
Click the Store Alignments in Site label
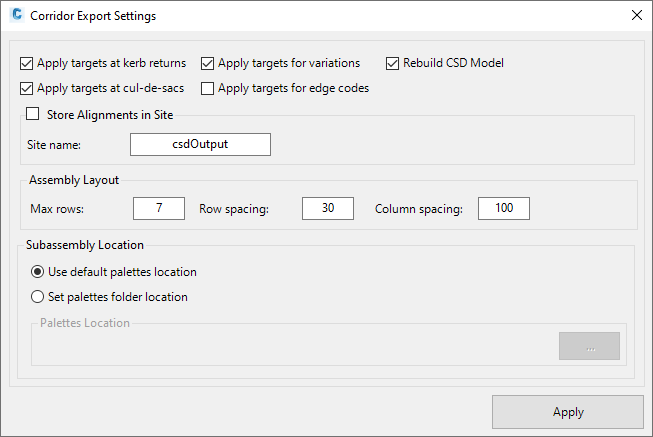(x=110, y=115)
